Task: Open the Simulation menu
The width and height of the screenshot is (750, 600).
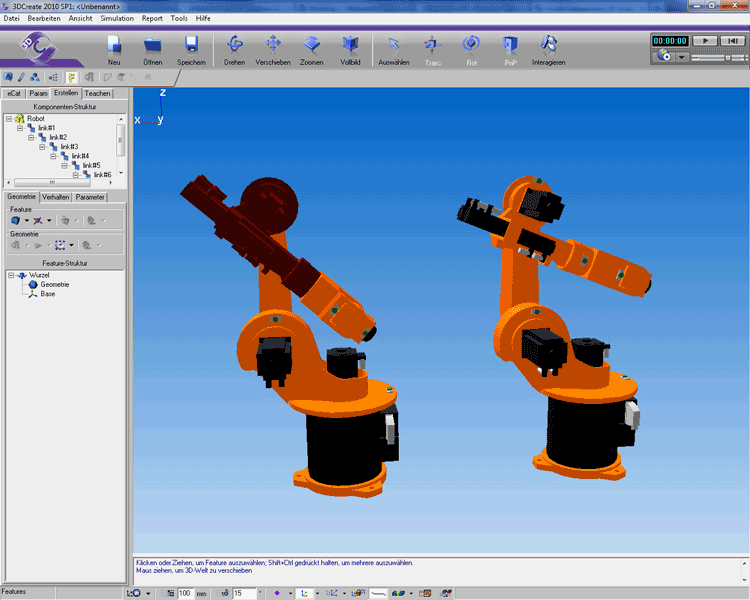Action: point(117,18)
